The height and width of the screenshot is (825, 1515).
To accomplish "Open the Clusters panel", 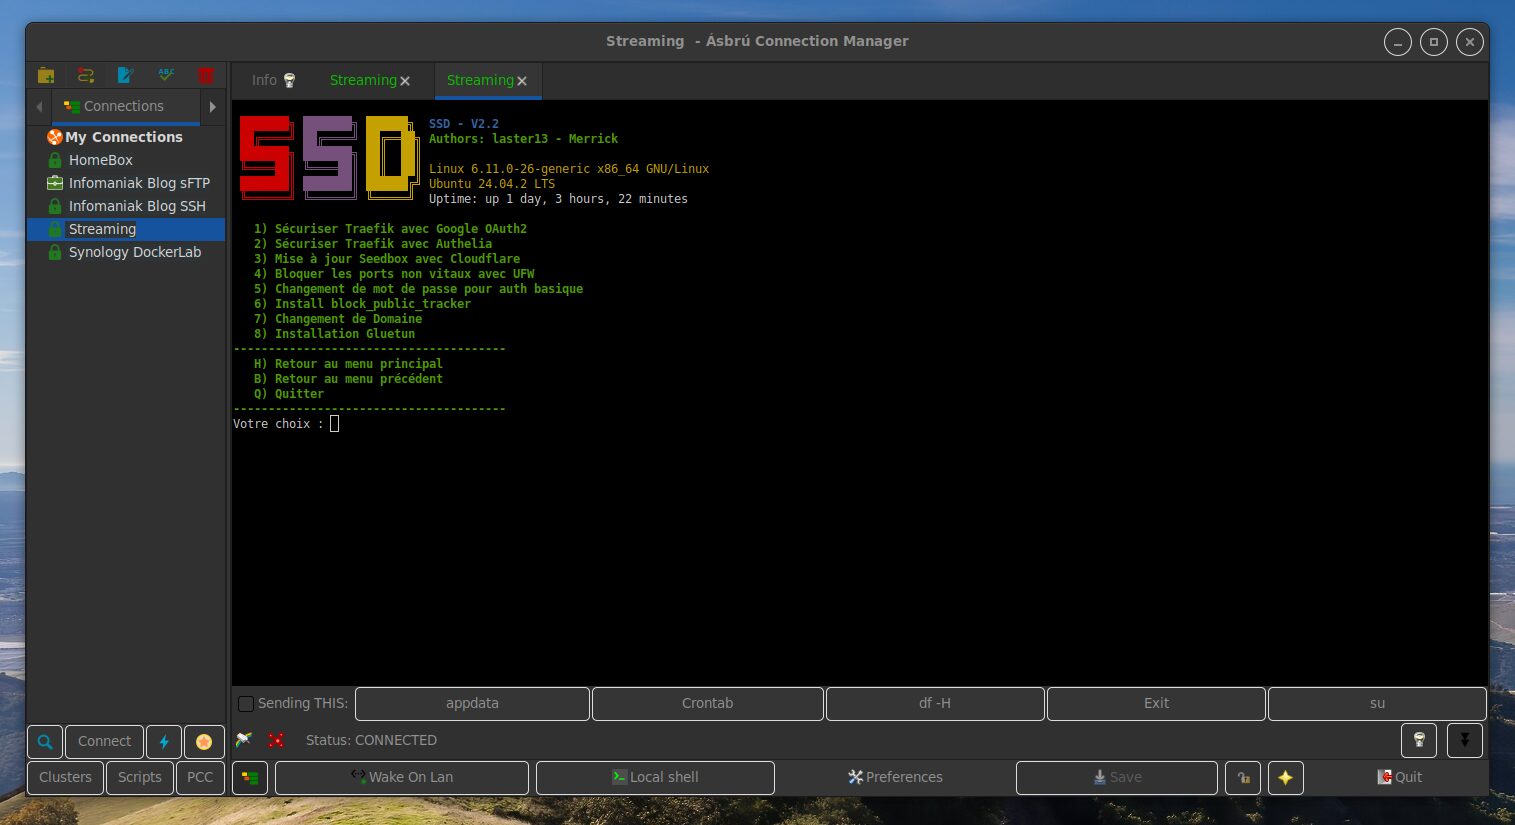I will (65, 778).
